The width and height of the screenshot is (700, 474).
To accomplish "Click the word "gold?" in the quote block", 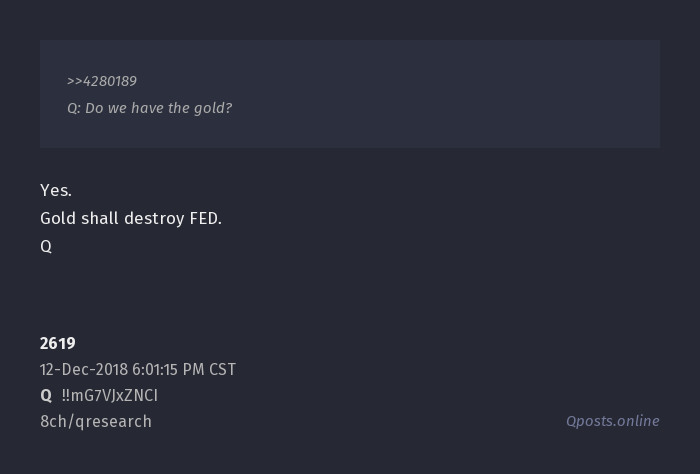I will (212, 108).
